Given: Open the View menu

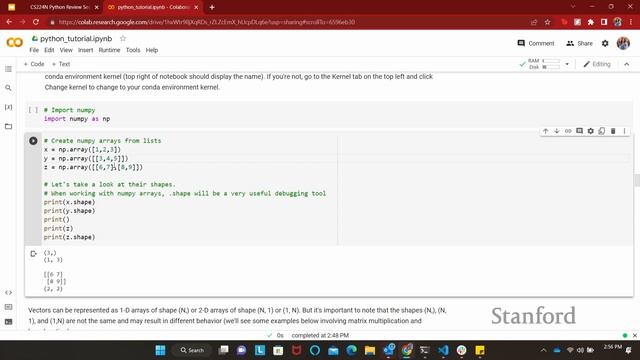Looking at the screenshot, I should pos(66,50).
